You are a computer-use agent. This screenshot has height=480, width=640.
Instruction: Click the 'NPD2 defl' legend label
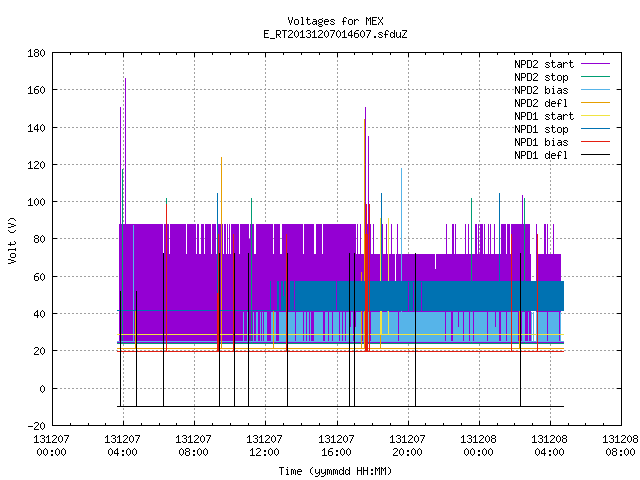541,103
